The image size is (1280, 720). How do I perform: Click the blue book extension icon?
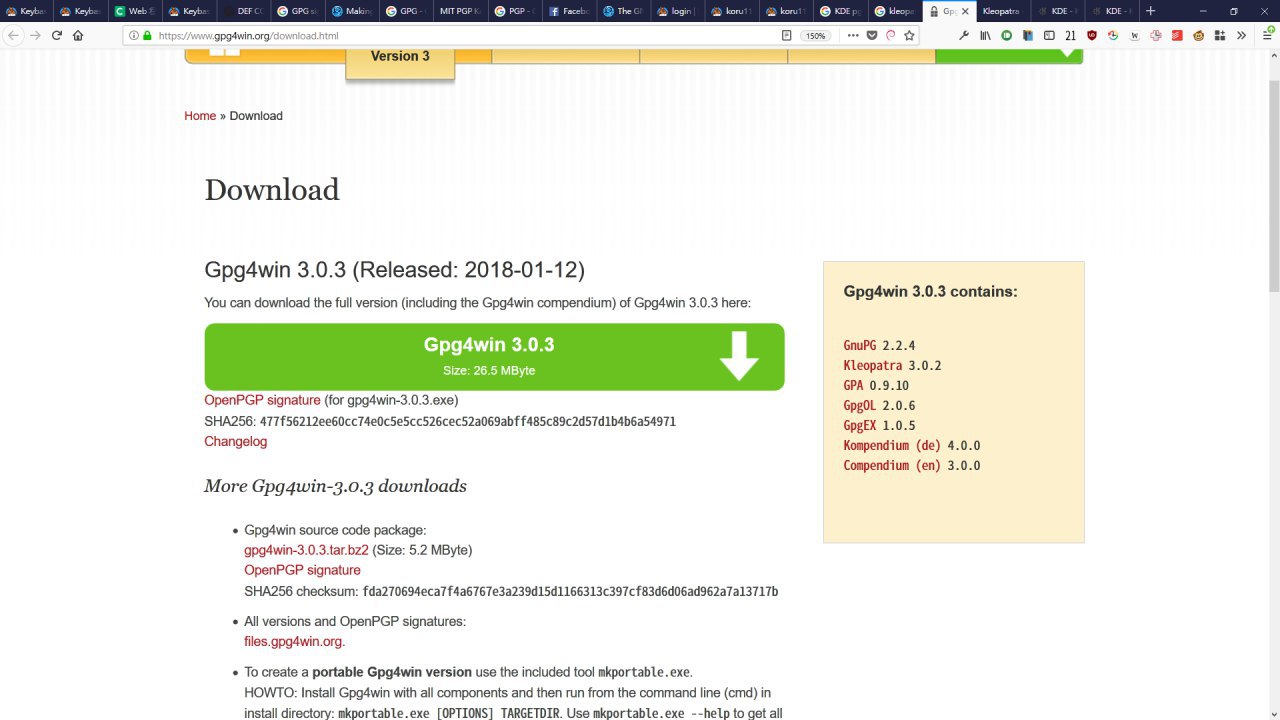(1028, 36)
